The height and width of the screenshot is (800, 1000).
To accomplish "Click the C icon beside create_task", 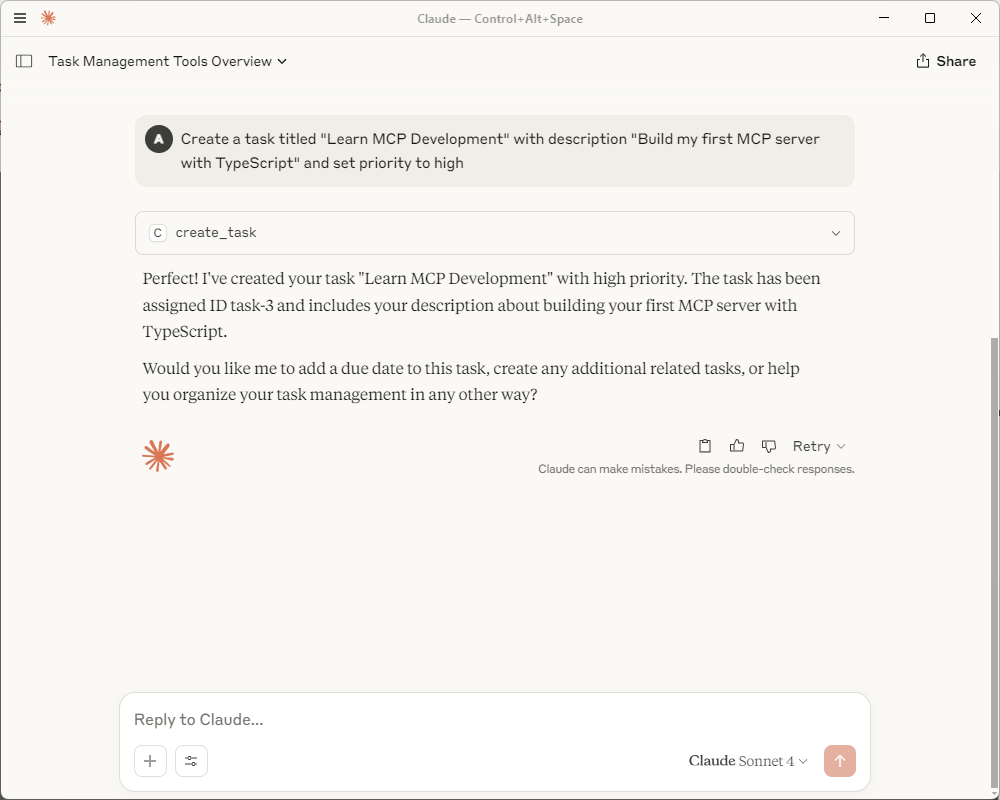I will point(158,233).
